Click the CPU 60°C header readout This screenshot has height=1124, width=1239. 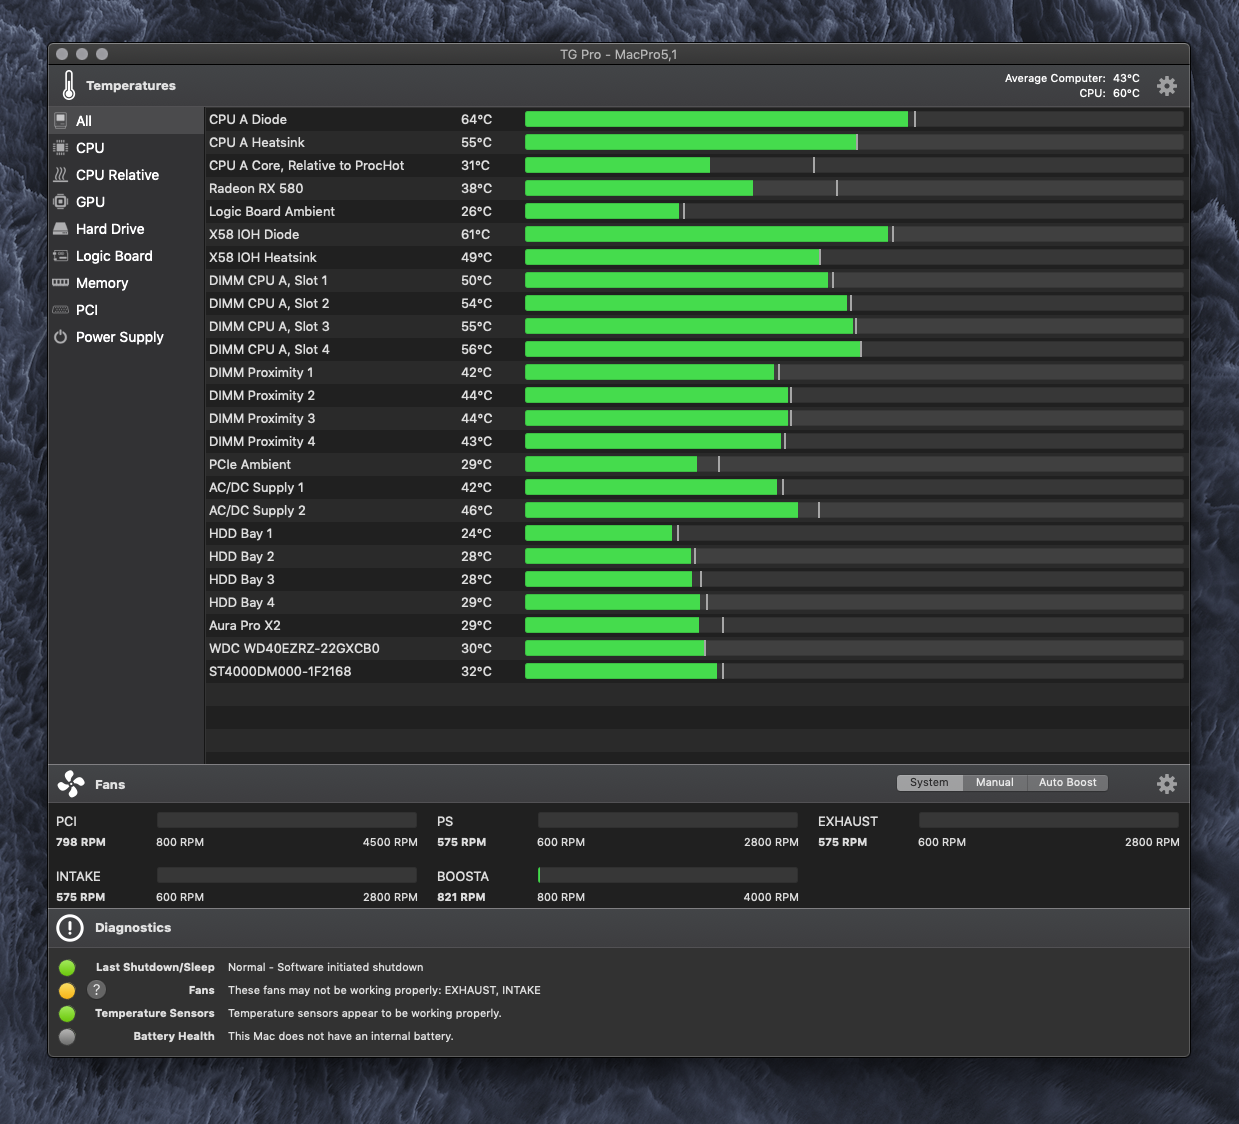point(1109,93)
